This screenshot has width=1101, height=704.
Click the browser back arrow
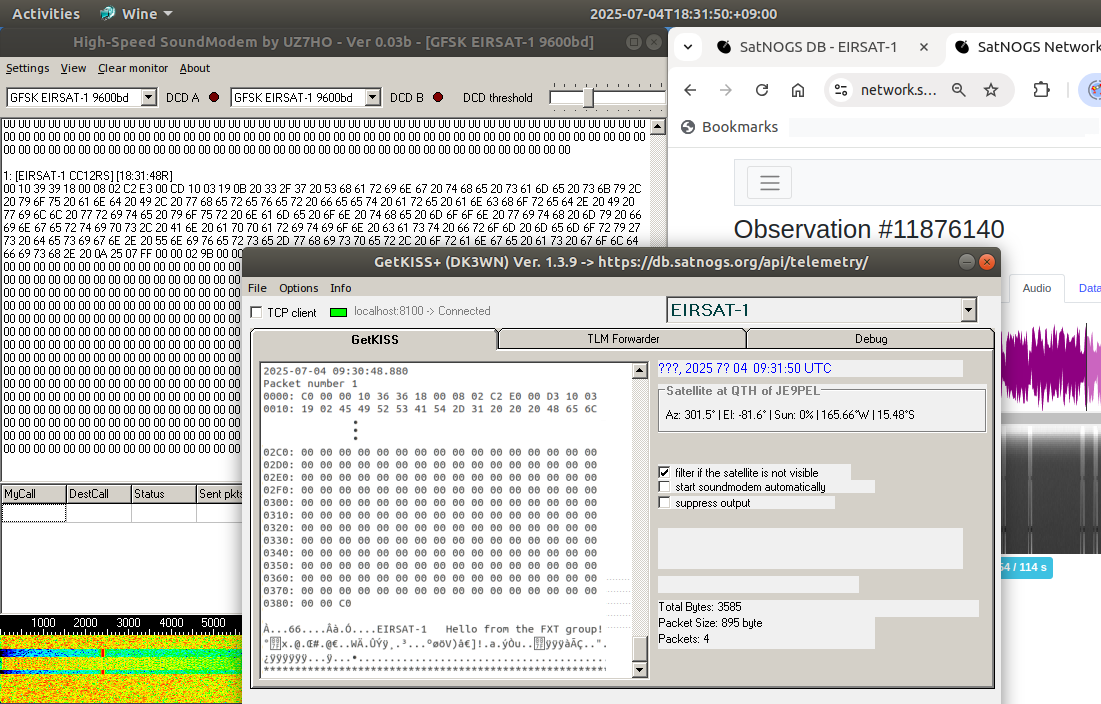point(690,90)
